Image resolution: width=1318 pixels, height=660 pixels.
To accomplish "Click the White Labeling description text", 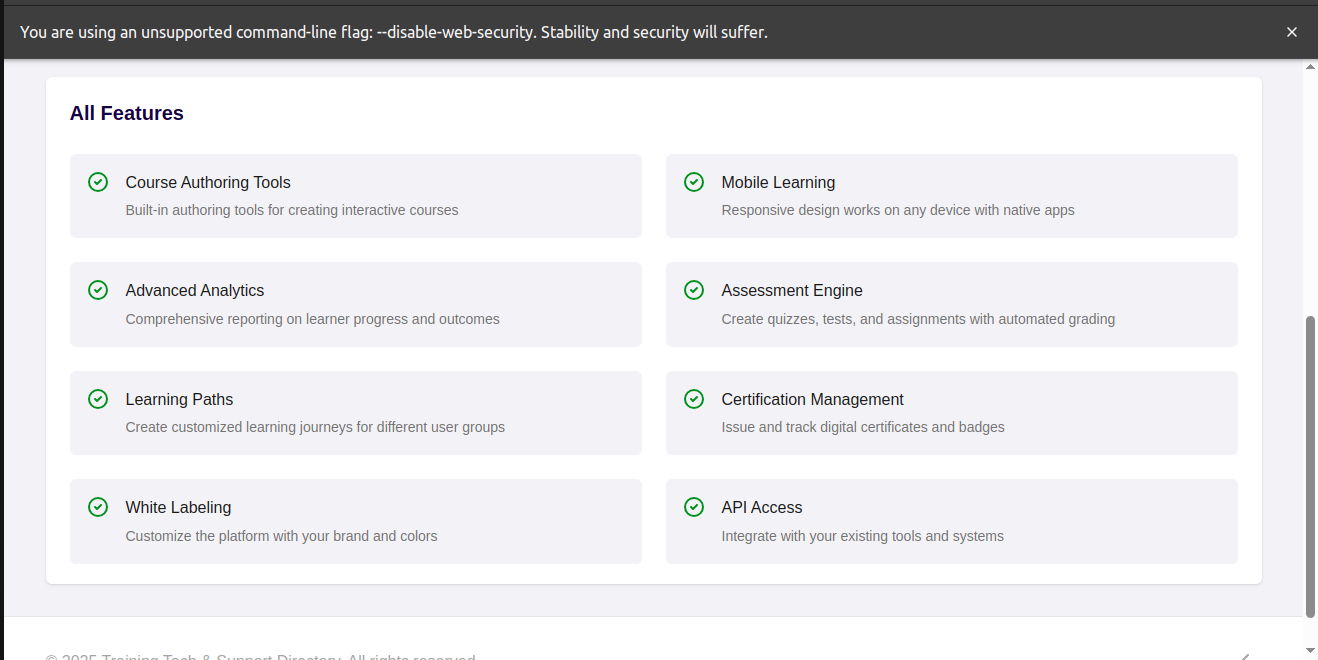I will click(282, 536).
